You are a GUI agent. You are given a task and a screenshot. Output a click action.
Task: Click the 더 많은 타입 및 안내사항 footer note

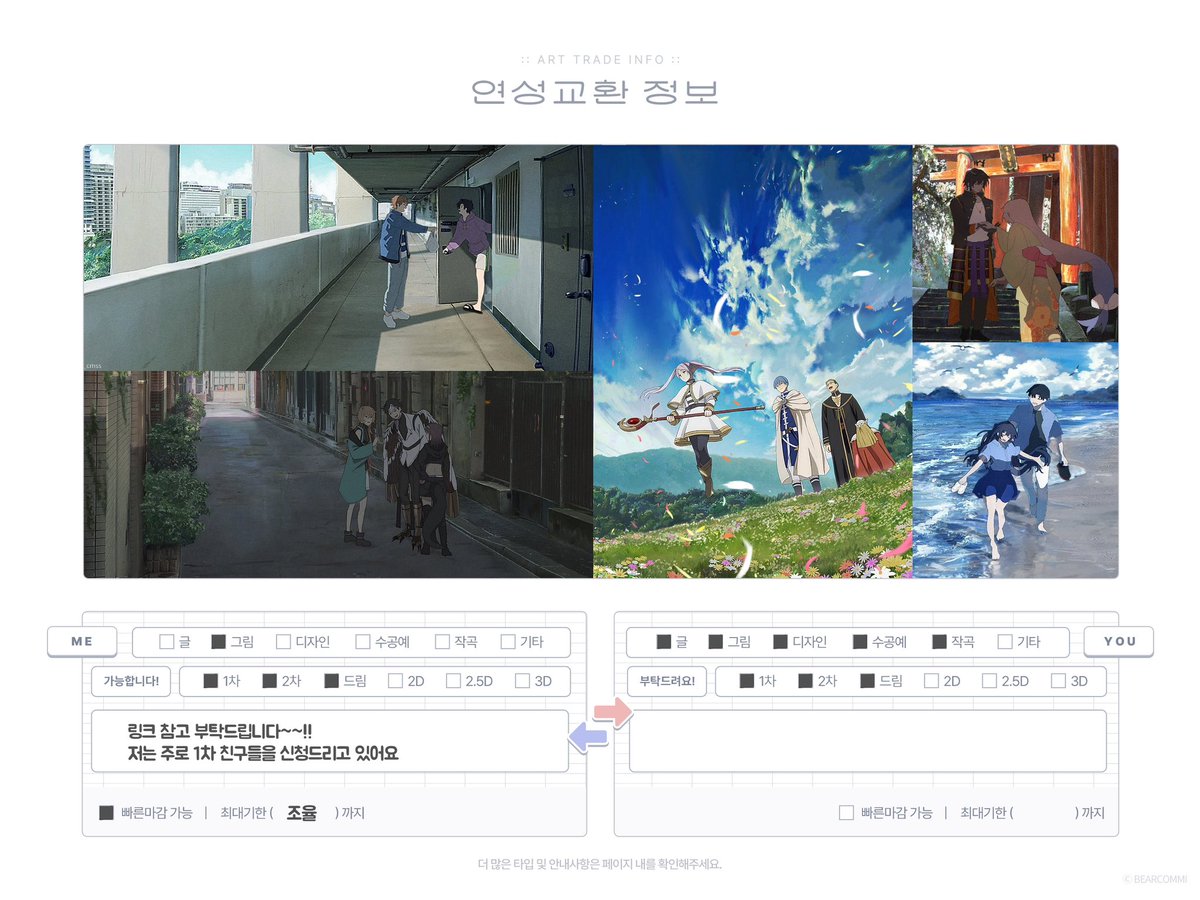point(600,864)
